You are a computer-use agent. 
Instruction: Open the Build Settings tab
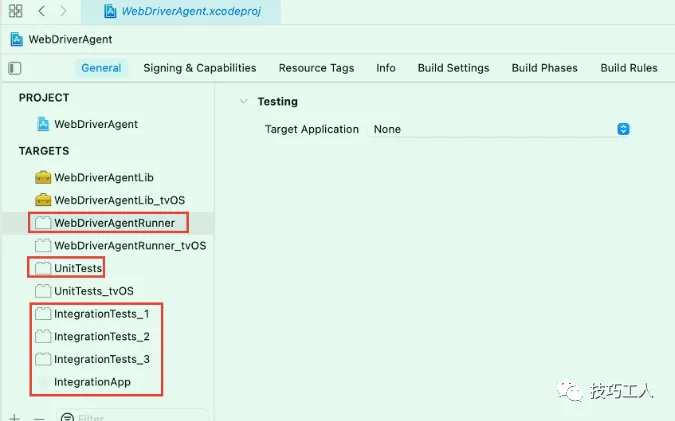click(x=453, y=68)
